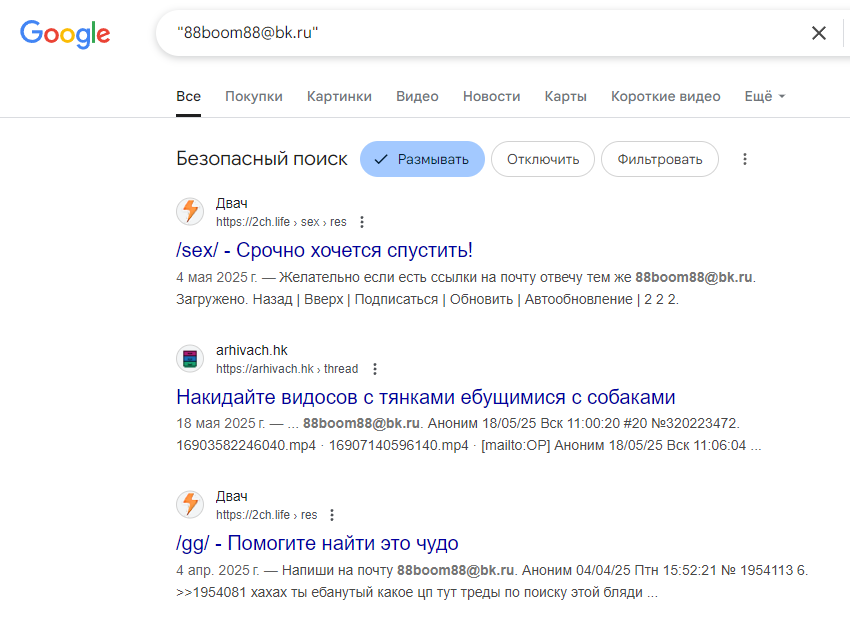
Task: Click the arhivach.hk site favicon
Action: [190, 359]
